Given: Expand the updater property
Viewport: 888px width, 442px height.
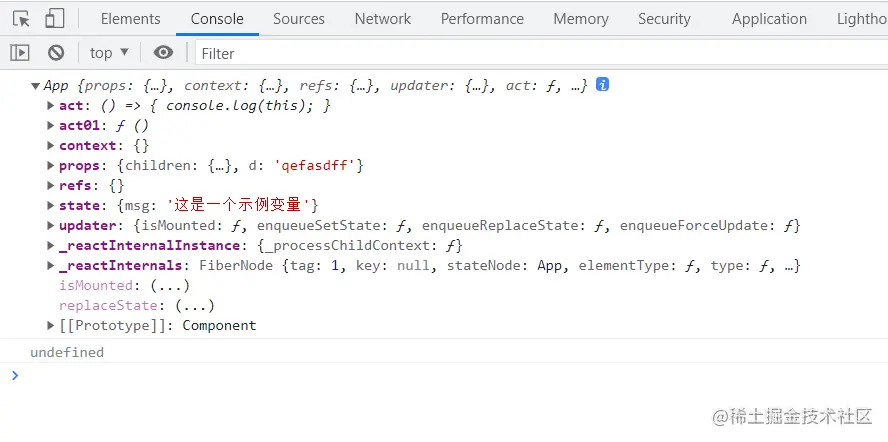Looking at the screenshot, I should [x=51, y=226].
